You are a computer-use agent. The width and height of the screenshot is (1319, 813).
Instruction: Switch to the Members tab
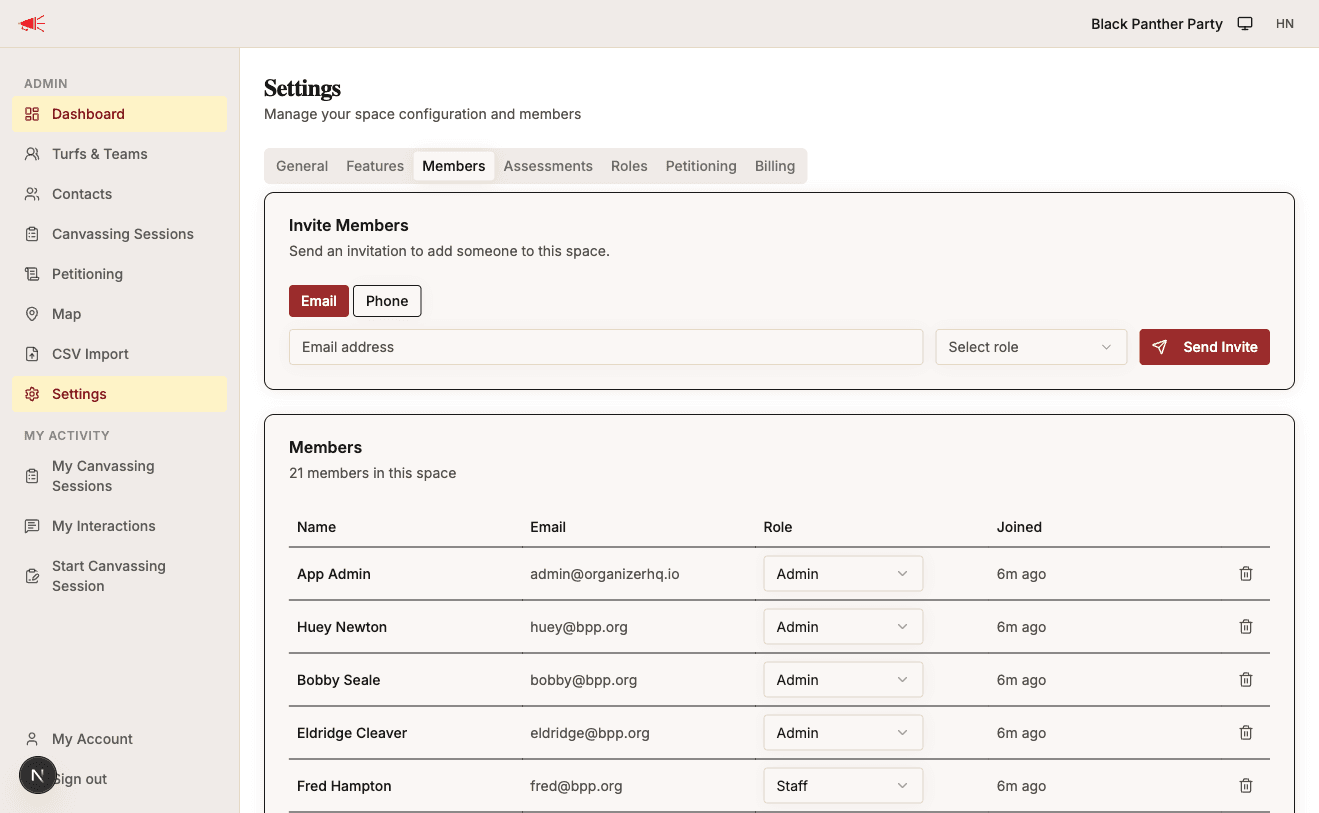click(x=454, y=166)
